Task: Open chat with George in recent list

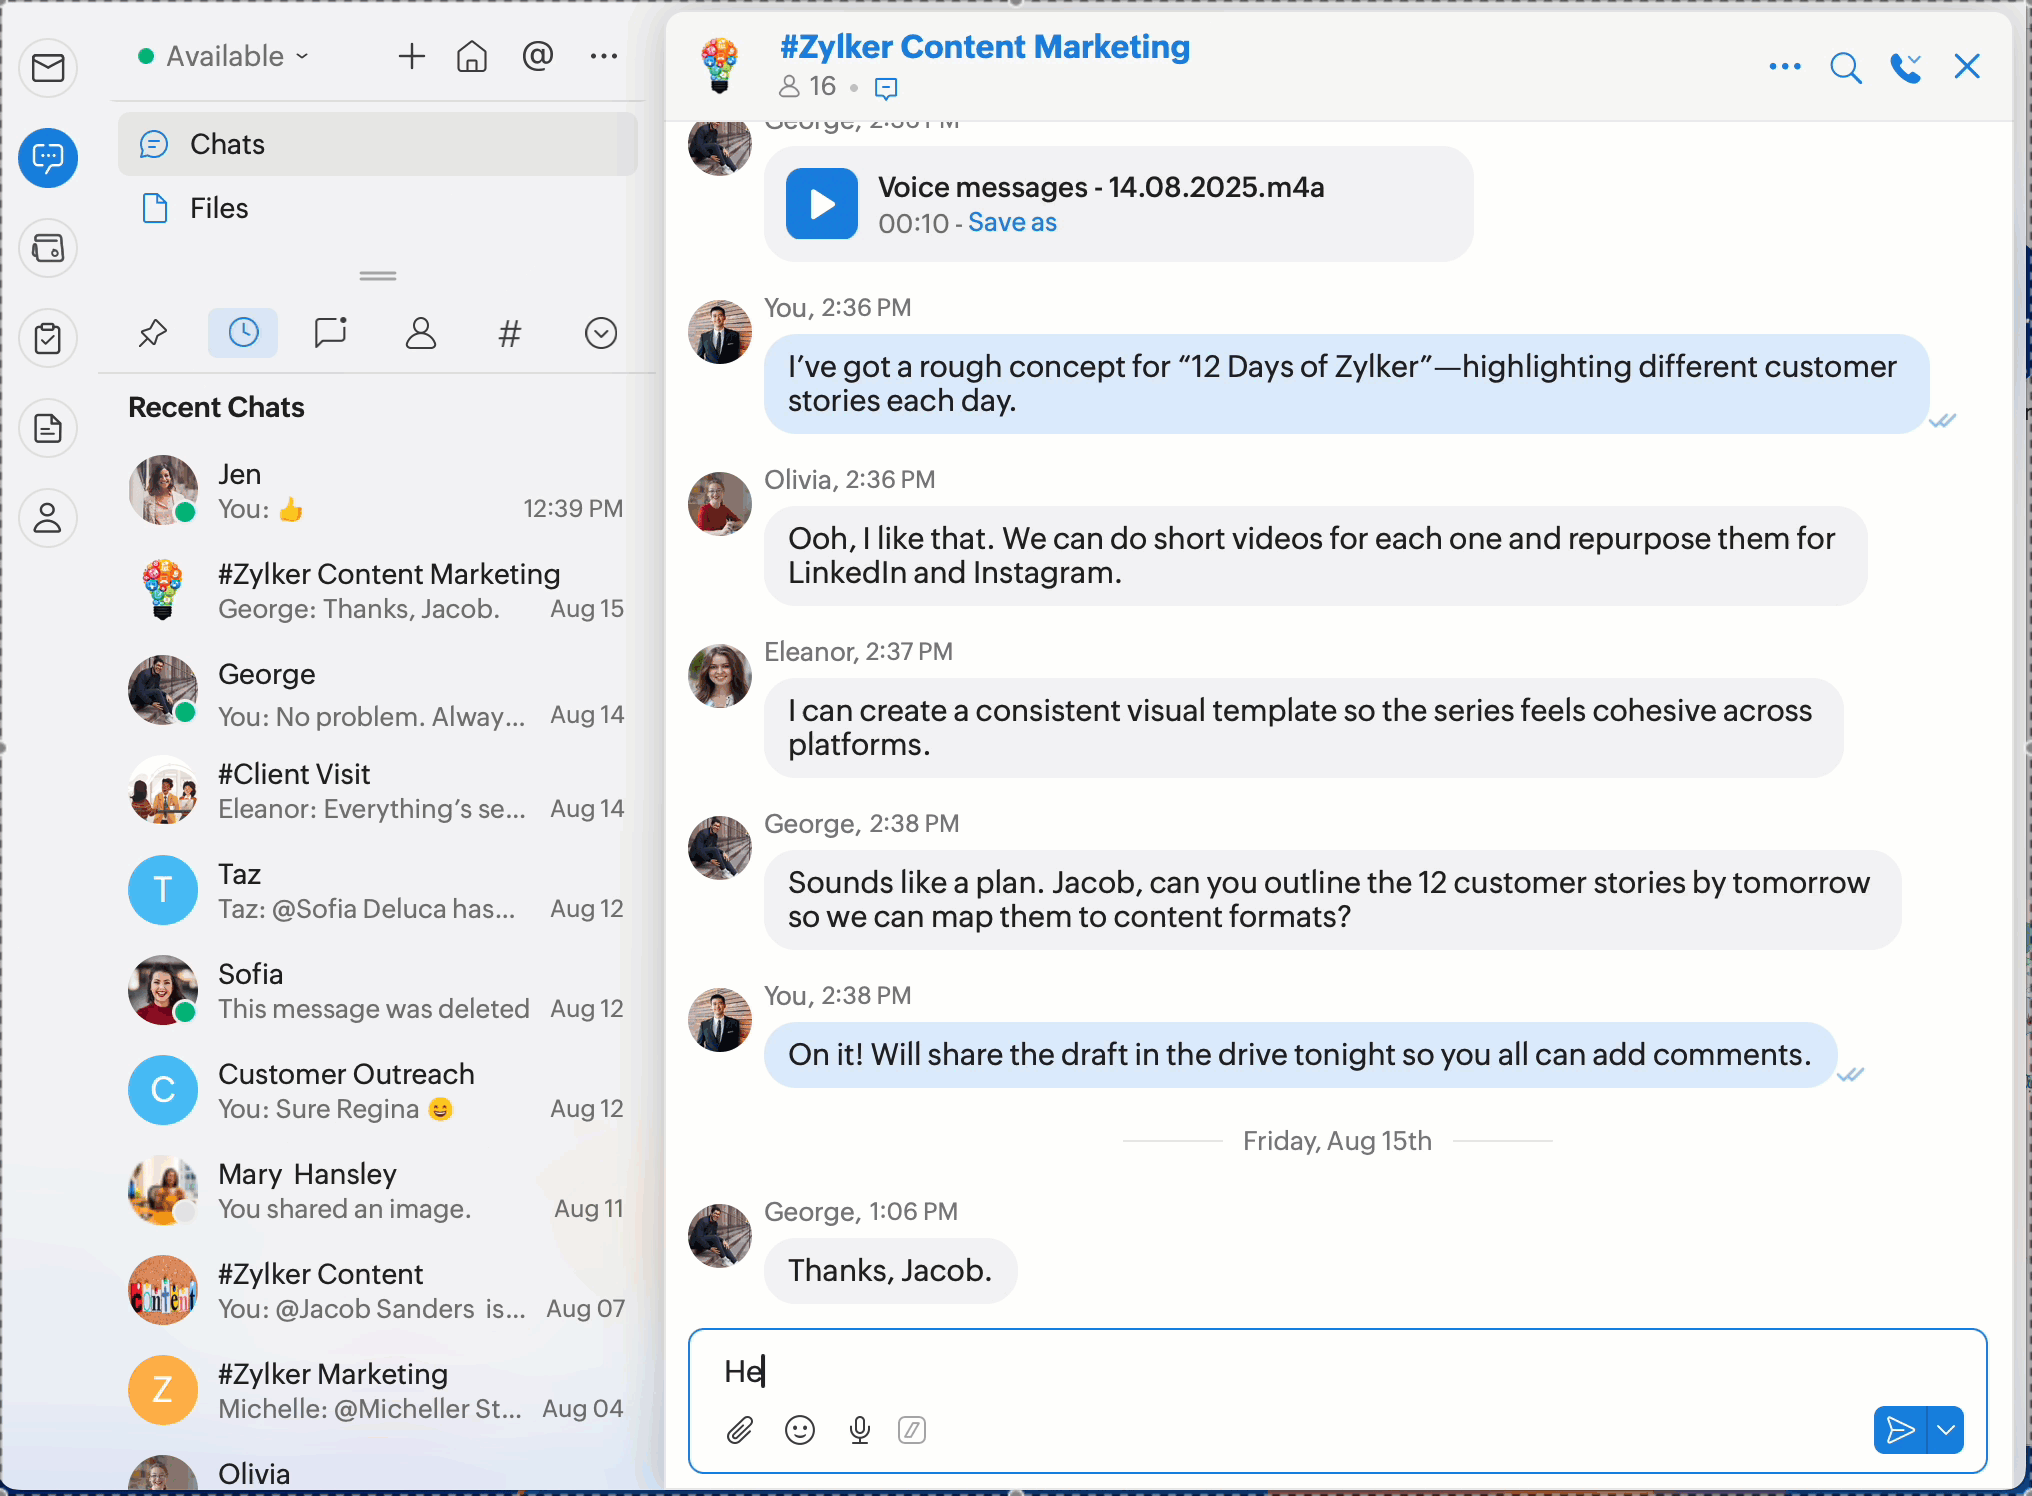Action: [378, 691]
